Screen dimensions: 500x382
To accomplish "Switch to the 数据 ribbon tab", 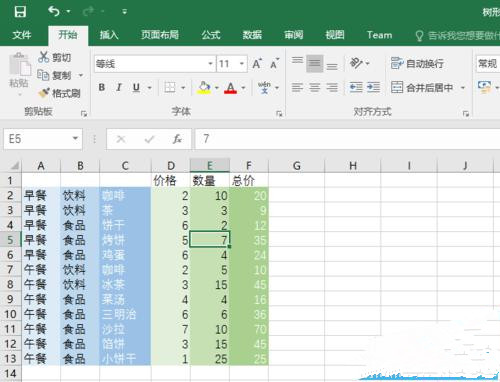I will click(252, 35).
